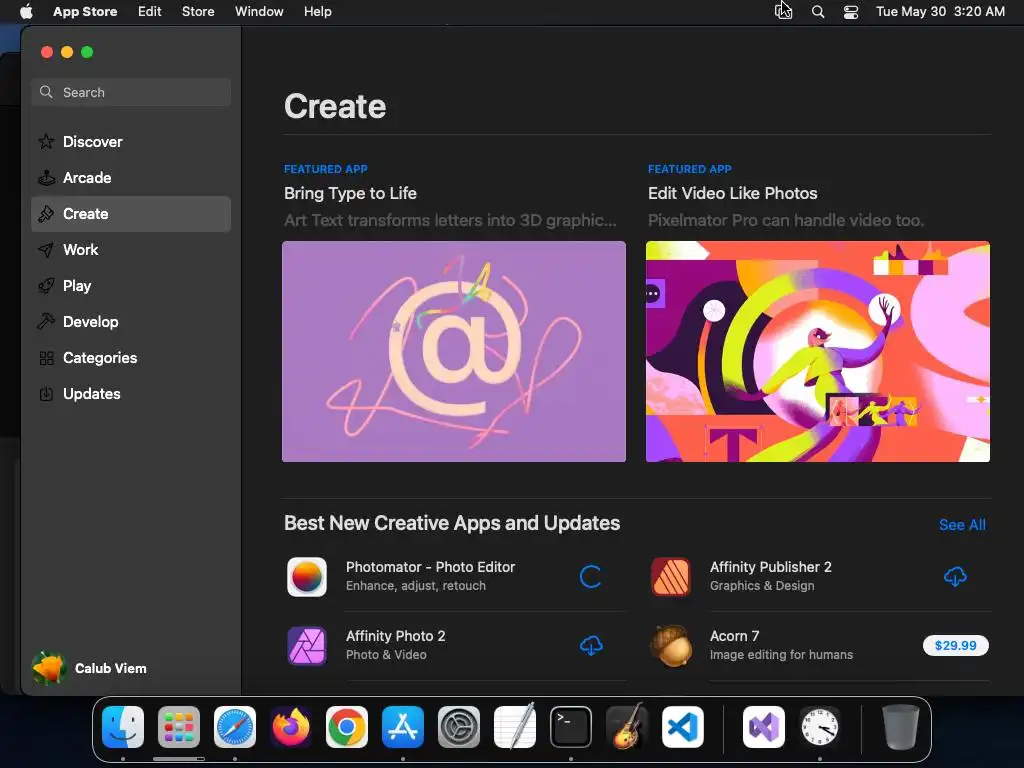Click the Categories grid icon in sidebar
The image size is (1024, 768).
(46, 358)
